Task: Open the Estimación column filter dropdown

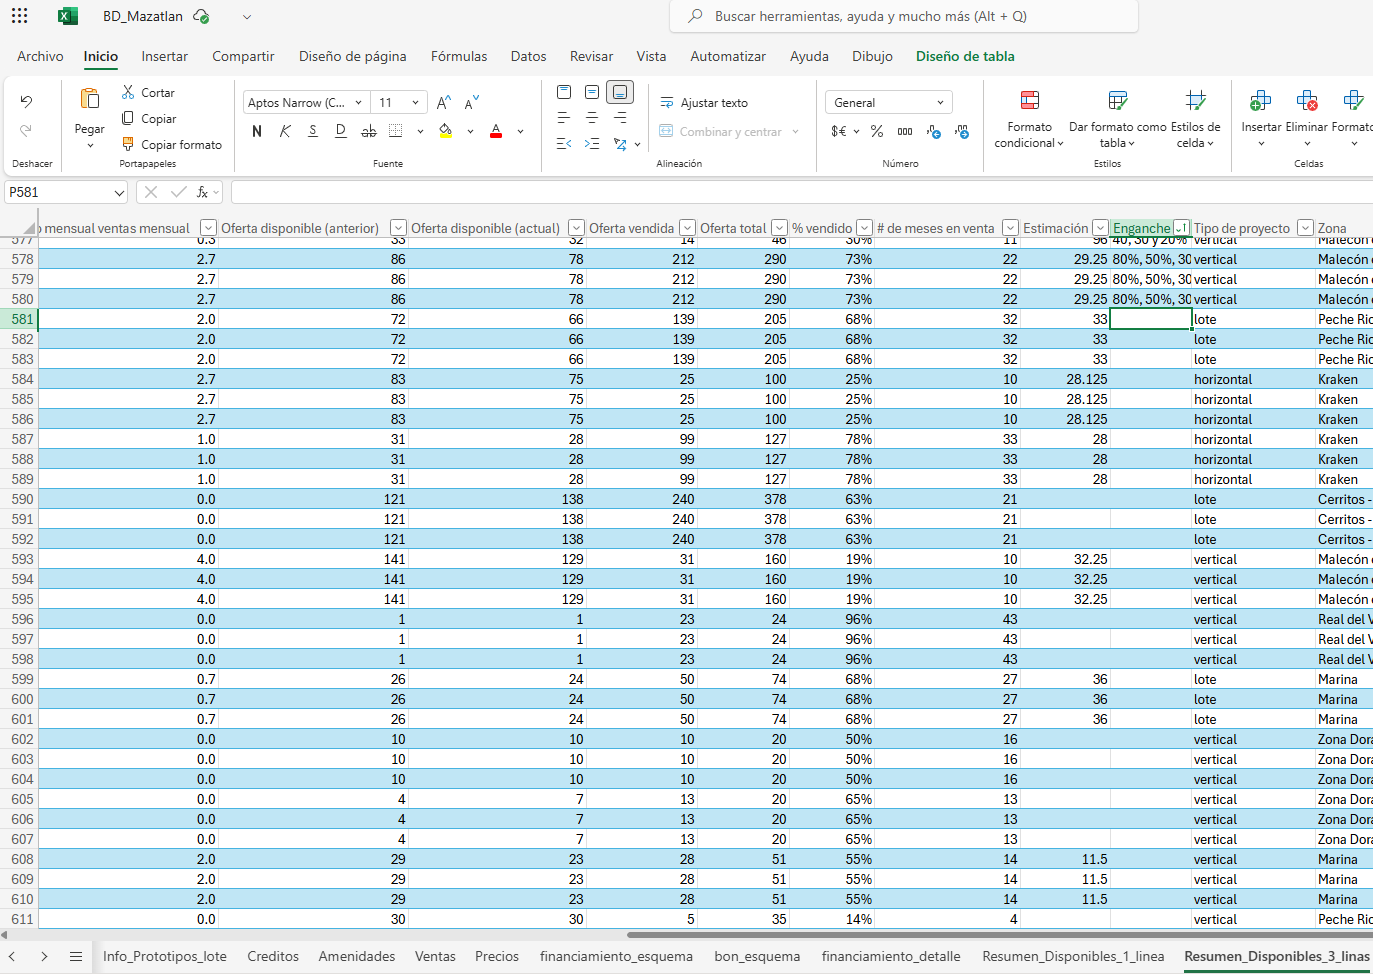Action: click(x=1100, y=228)
